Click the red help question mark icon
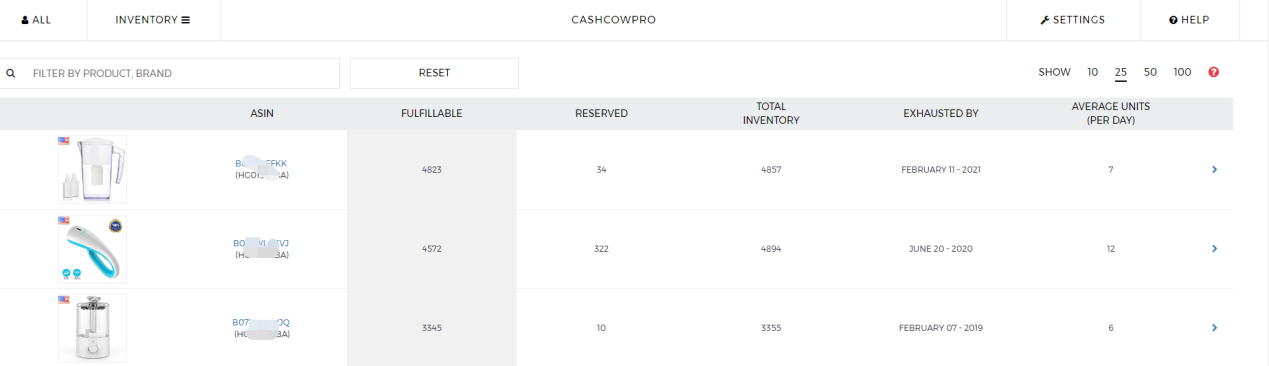 1214,72
